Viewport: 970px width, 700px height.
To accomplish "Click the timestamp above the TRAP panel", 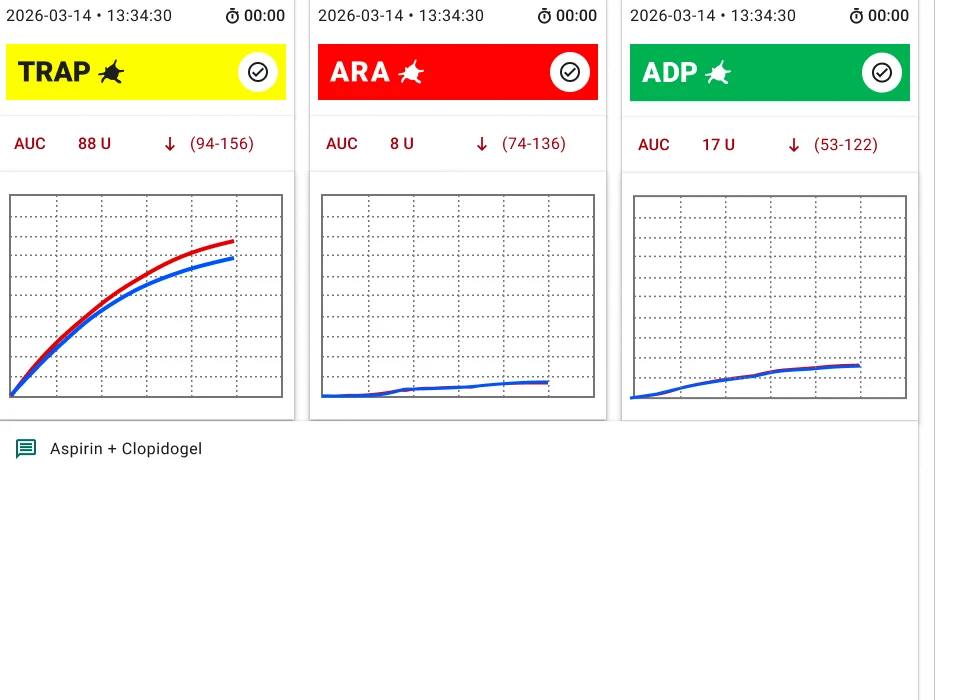I will point(89,15).
